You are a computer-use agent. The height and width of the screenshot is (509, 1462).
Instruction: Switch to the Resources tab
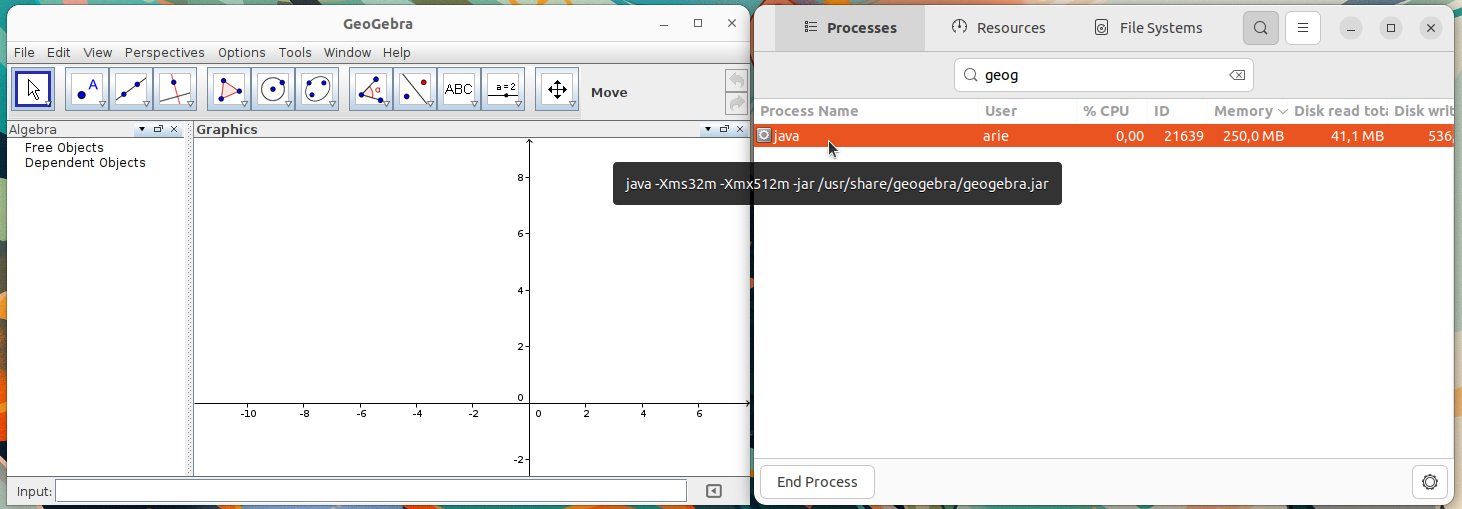[x=998, y=28]
